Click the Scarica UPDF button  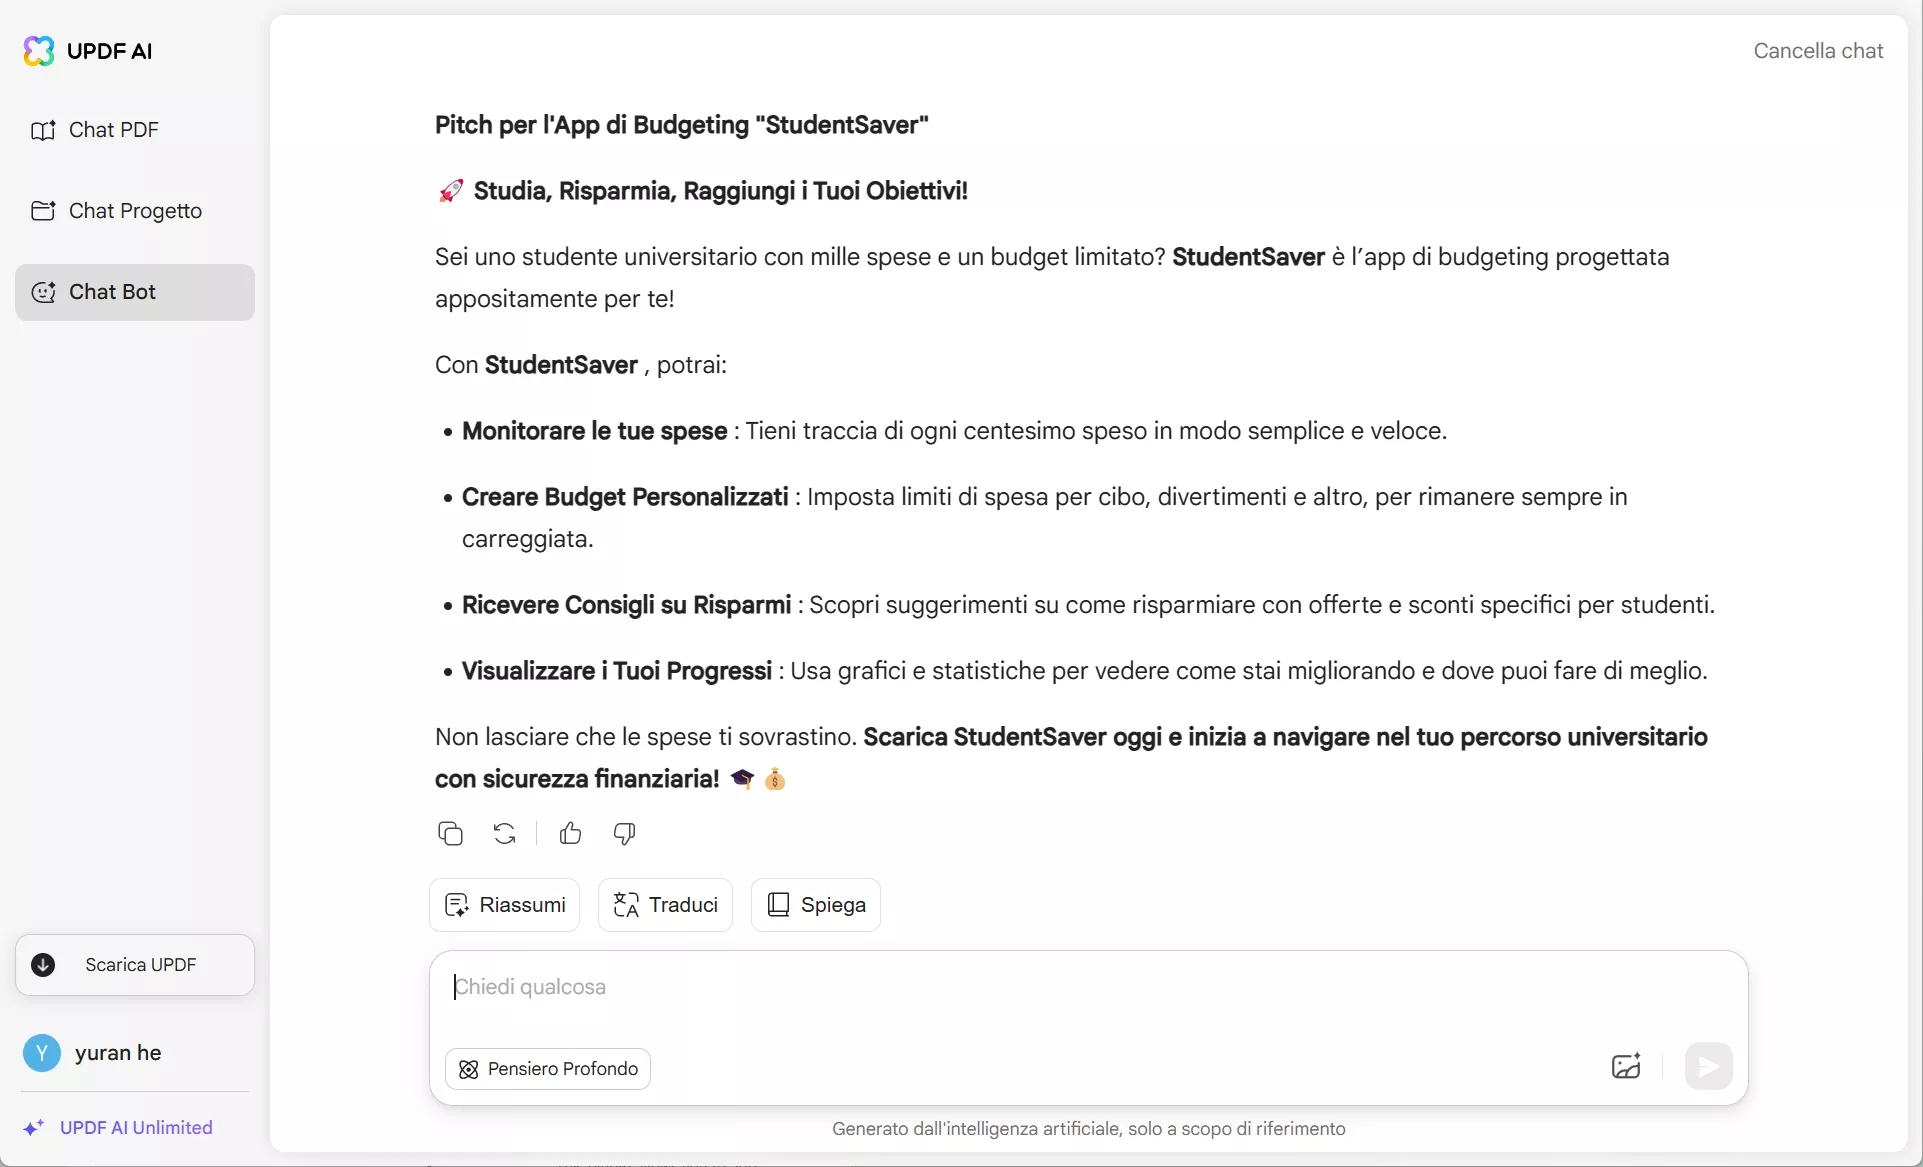tap(135, 965)
